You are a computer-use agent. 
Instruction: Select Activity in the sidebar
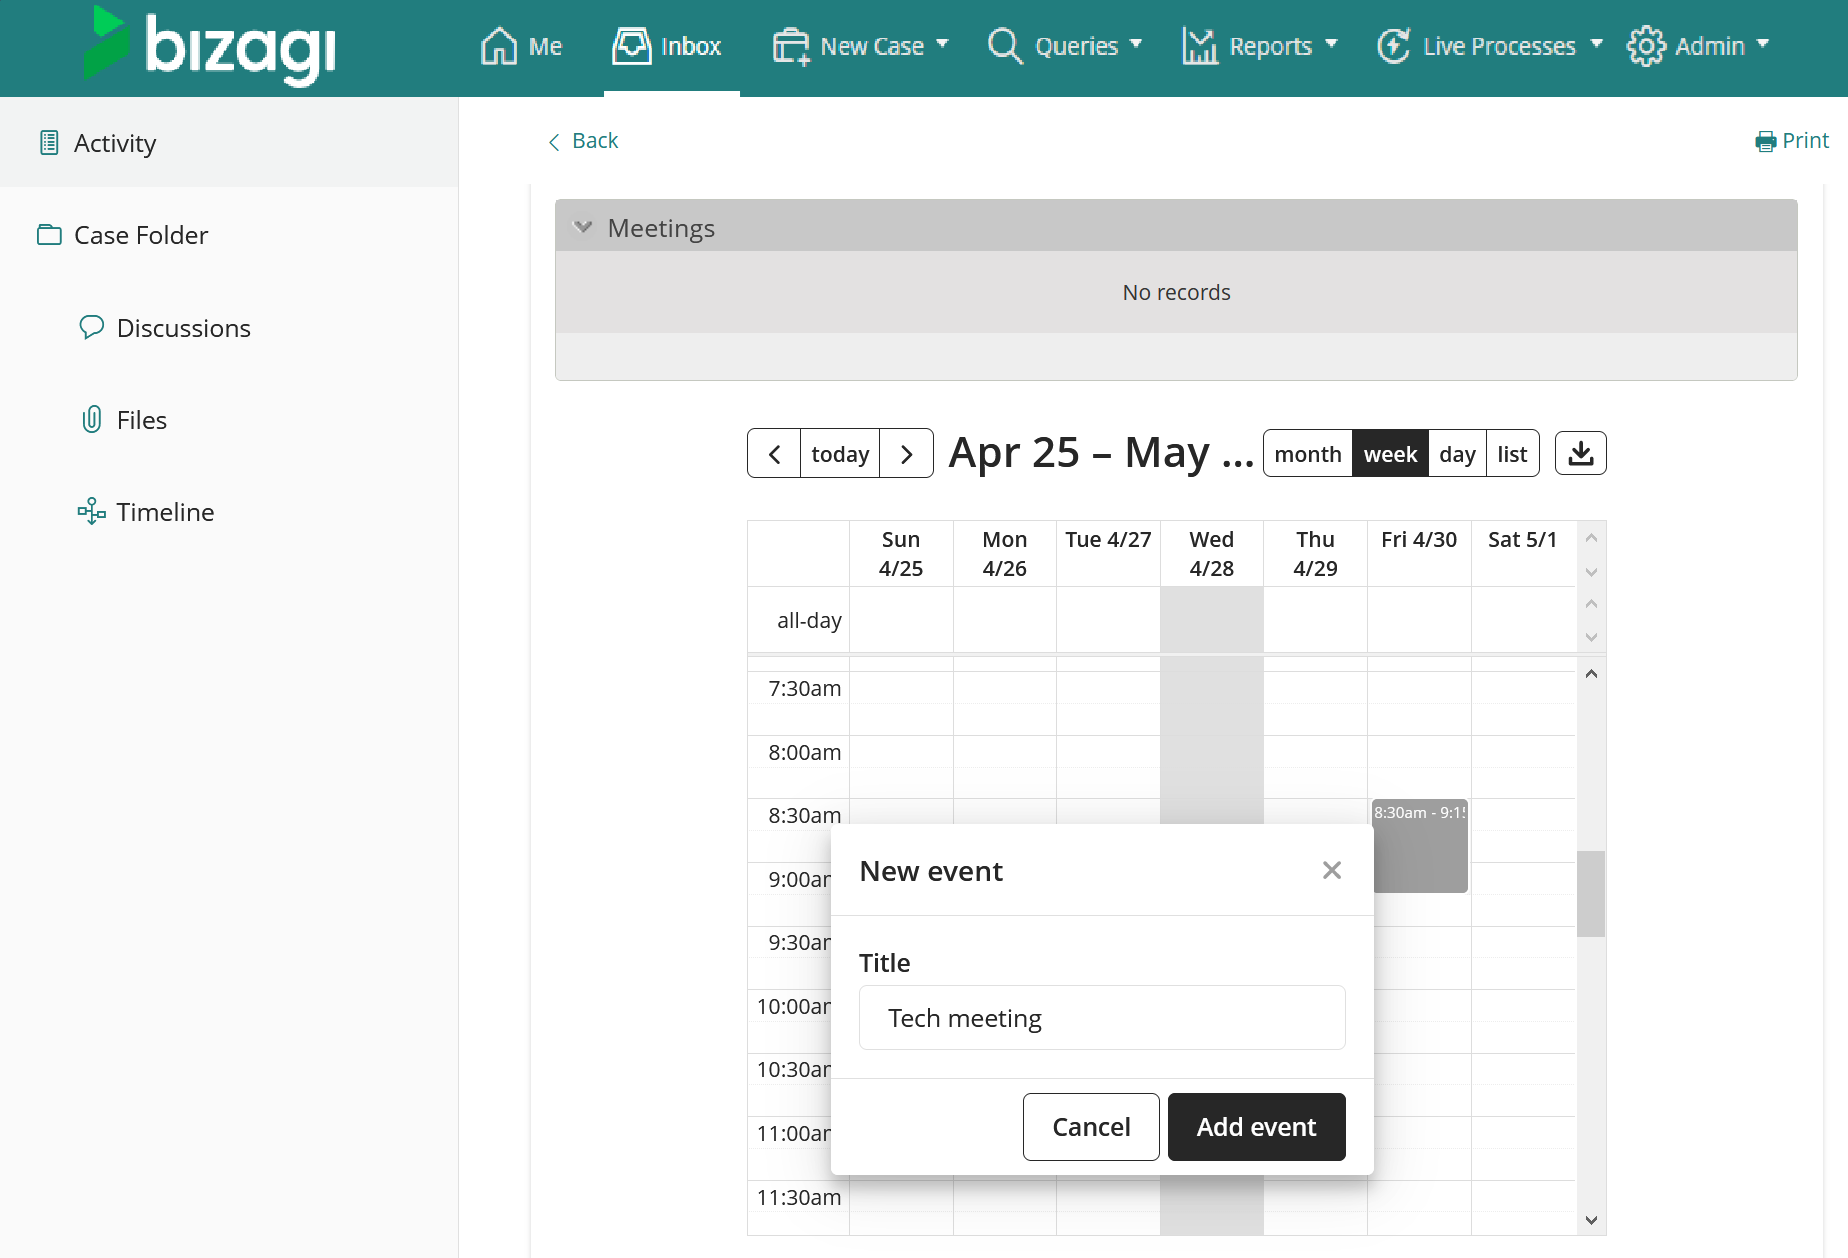(115, 143)
